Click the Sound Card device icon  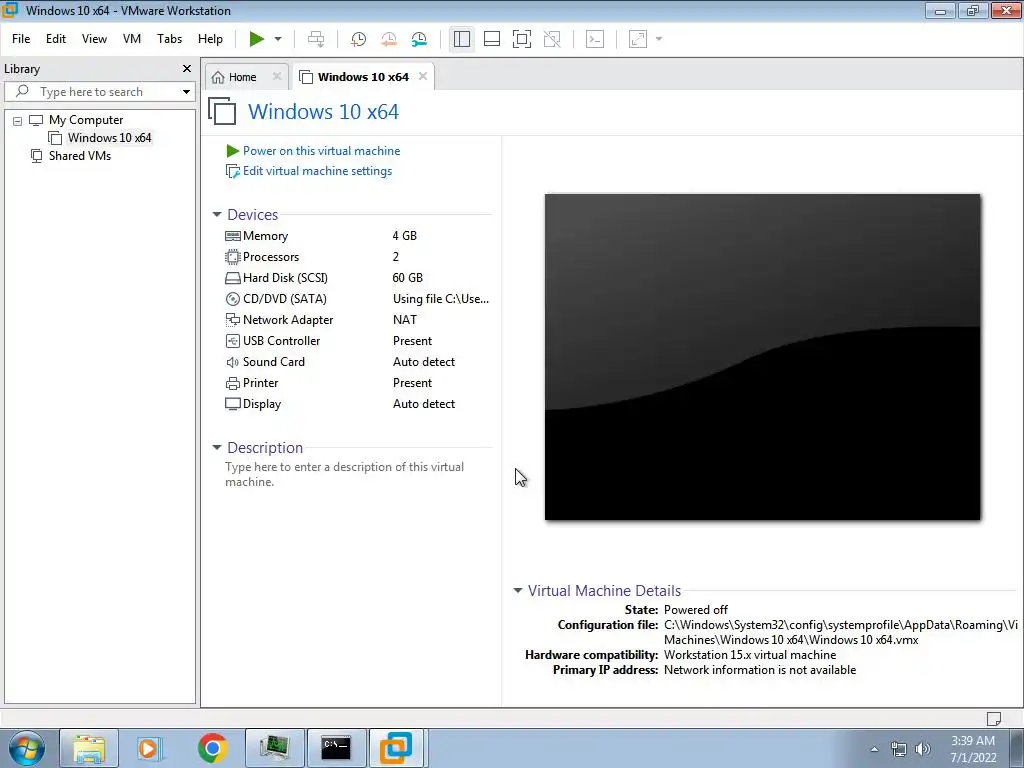tap(232, 362)
